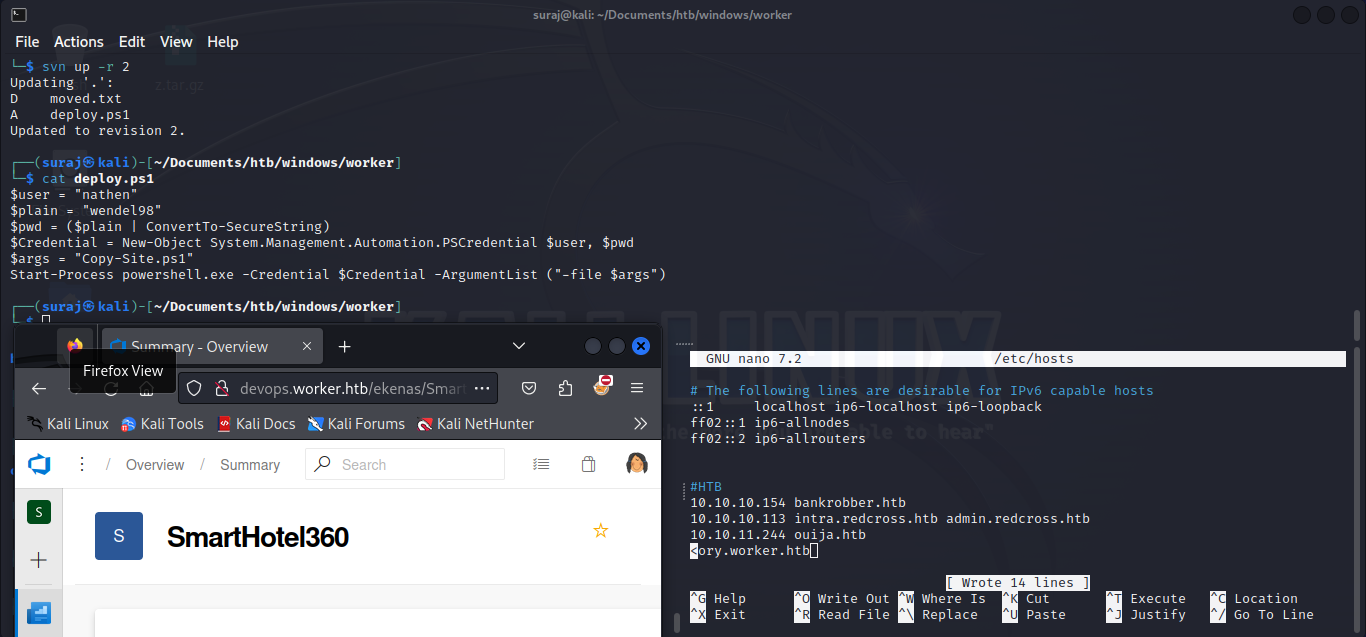Open the page actions ellipsis in URL bar

point(483,388)
